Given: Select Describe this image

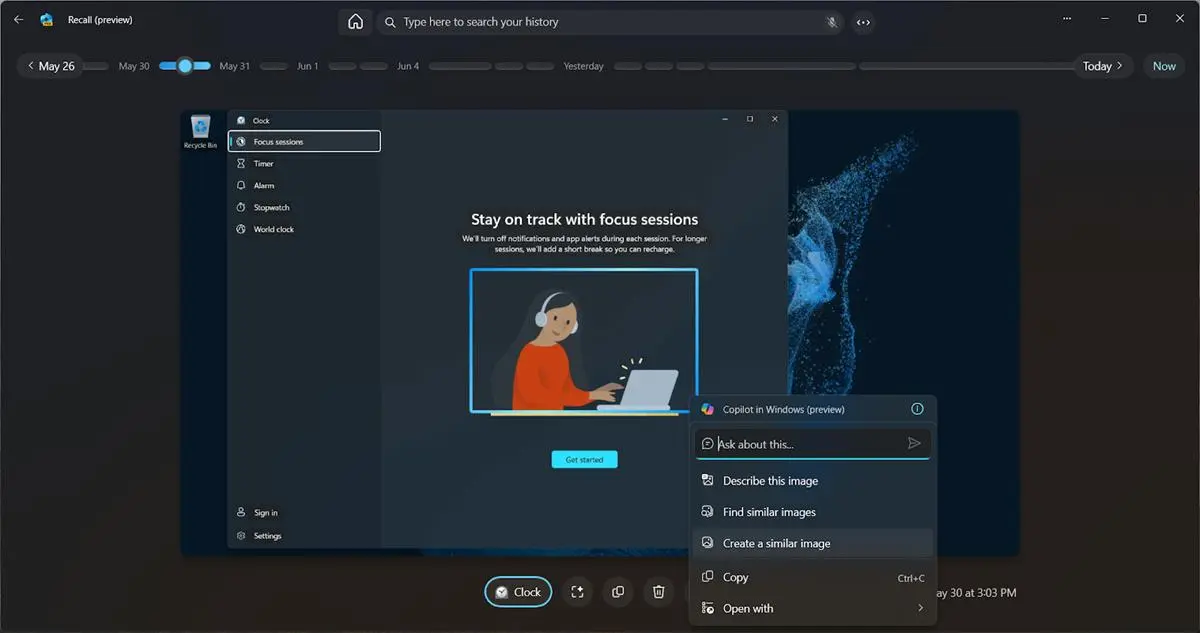Looking at the screenshot, I should (x=770, y=481).
